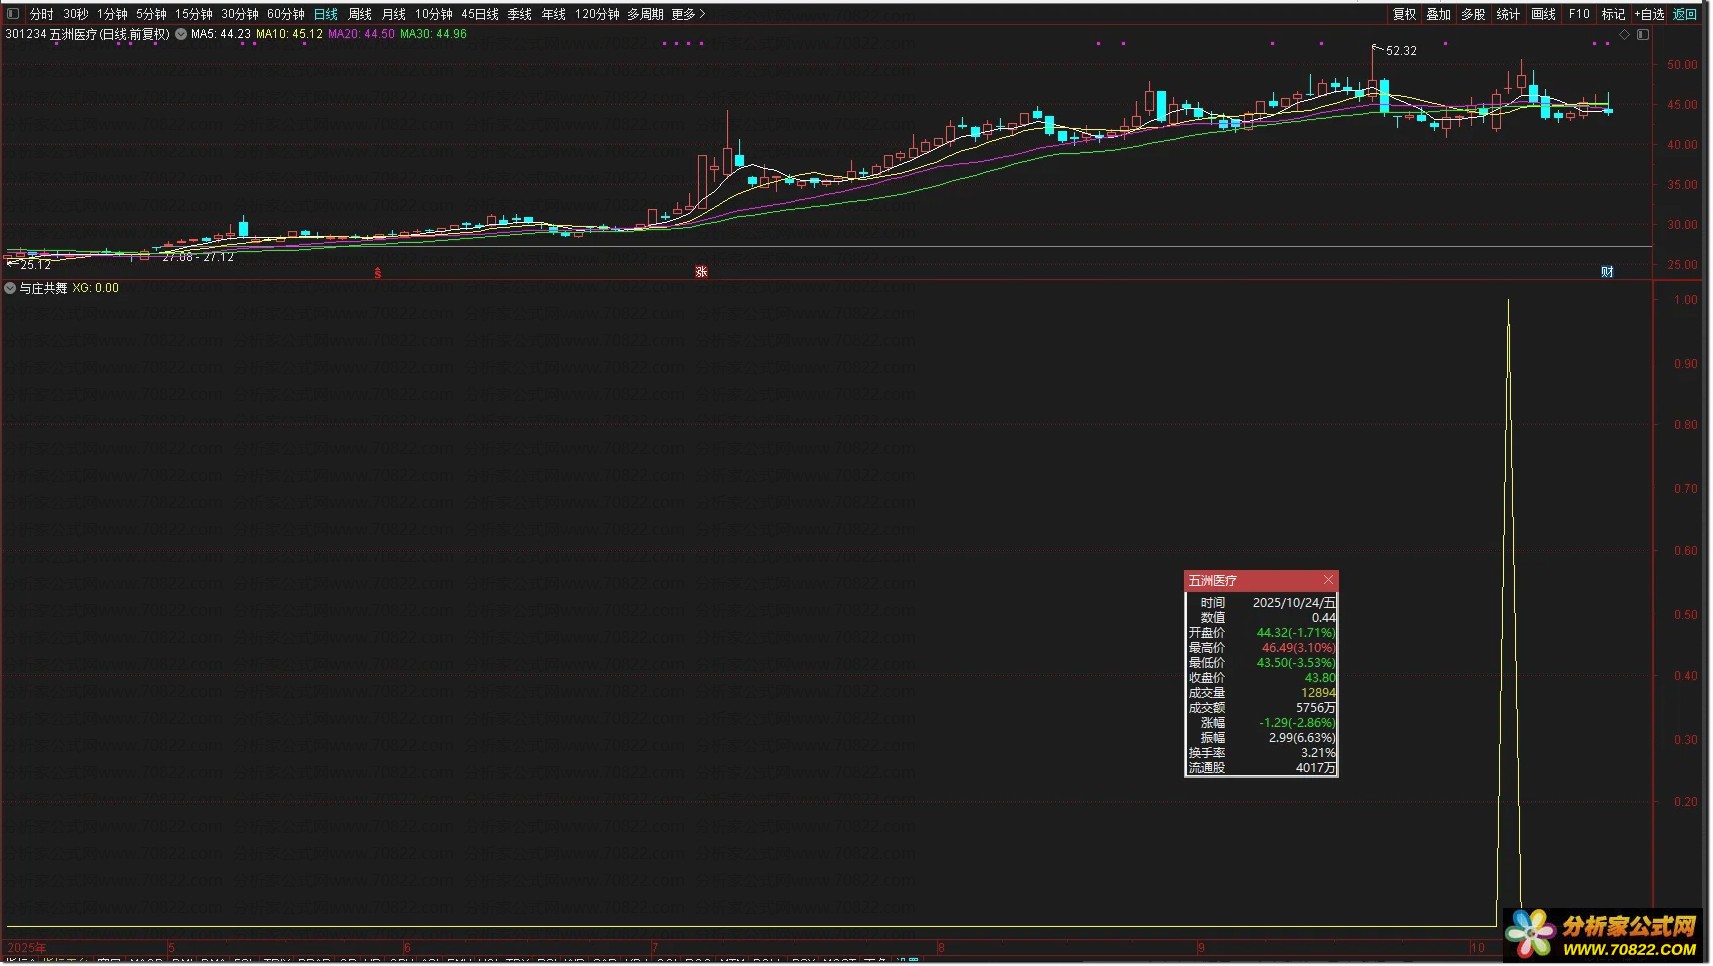Click the XG: 0.00 indicator value
The image size is (1713, 966).
96,288
